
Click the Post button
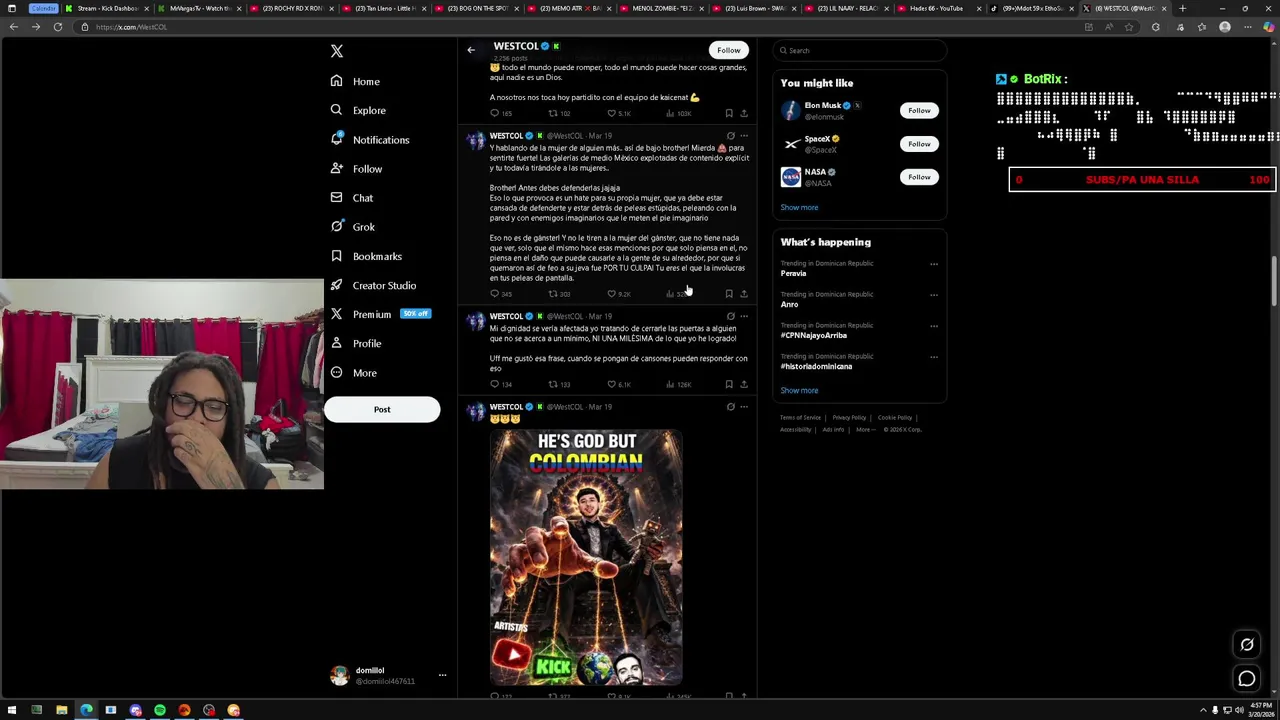point(382,409)
